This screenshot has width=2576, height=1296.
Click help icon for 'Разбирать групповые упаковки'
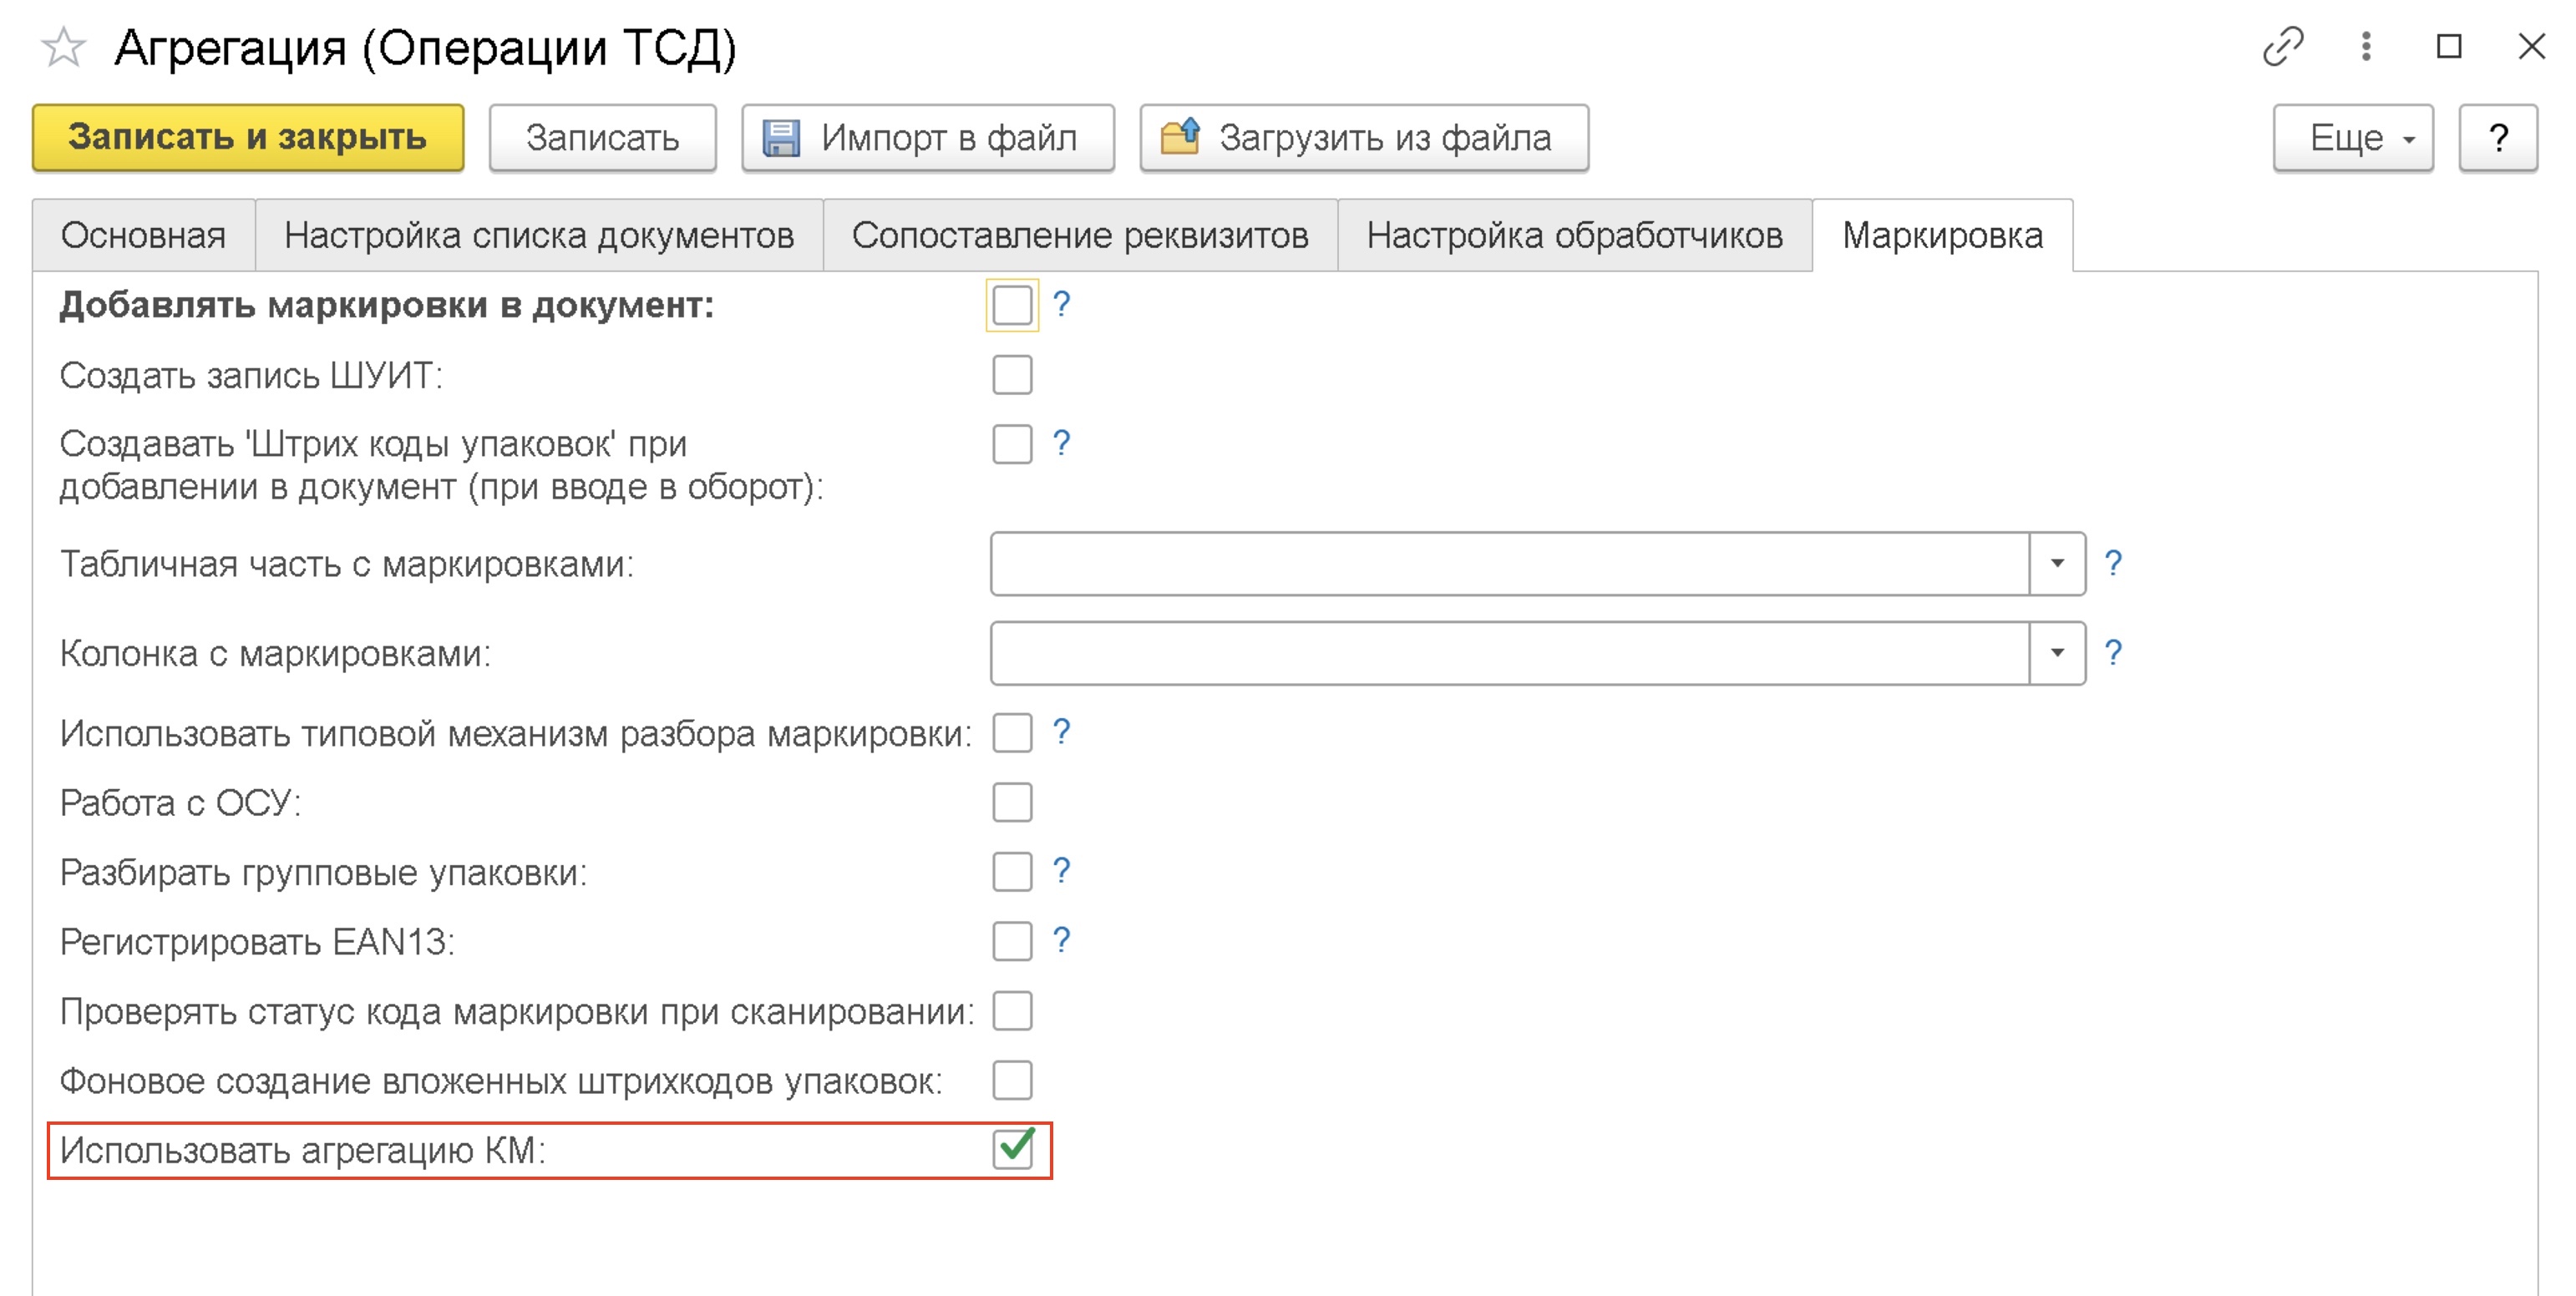1061,871
